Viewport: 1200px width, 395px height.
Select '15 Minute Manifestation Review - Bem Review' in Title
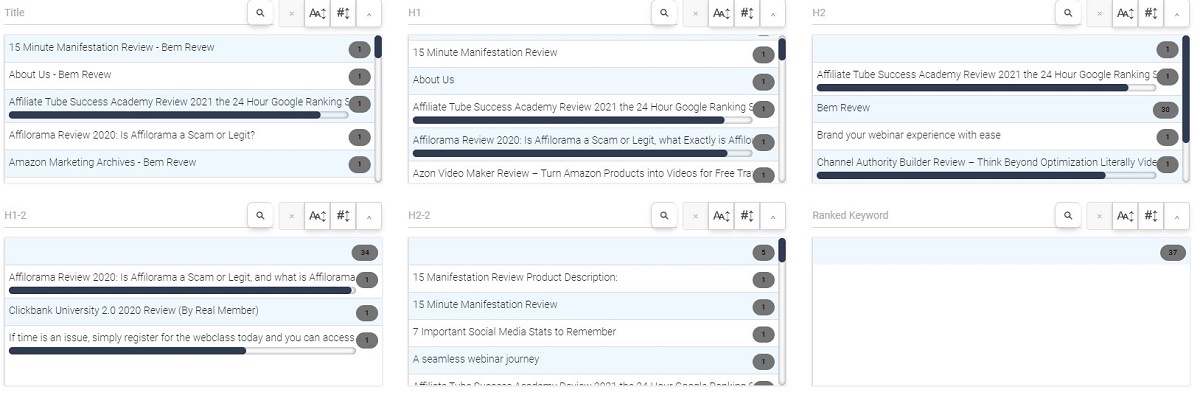[x=190, y=49]
